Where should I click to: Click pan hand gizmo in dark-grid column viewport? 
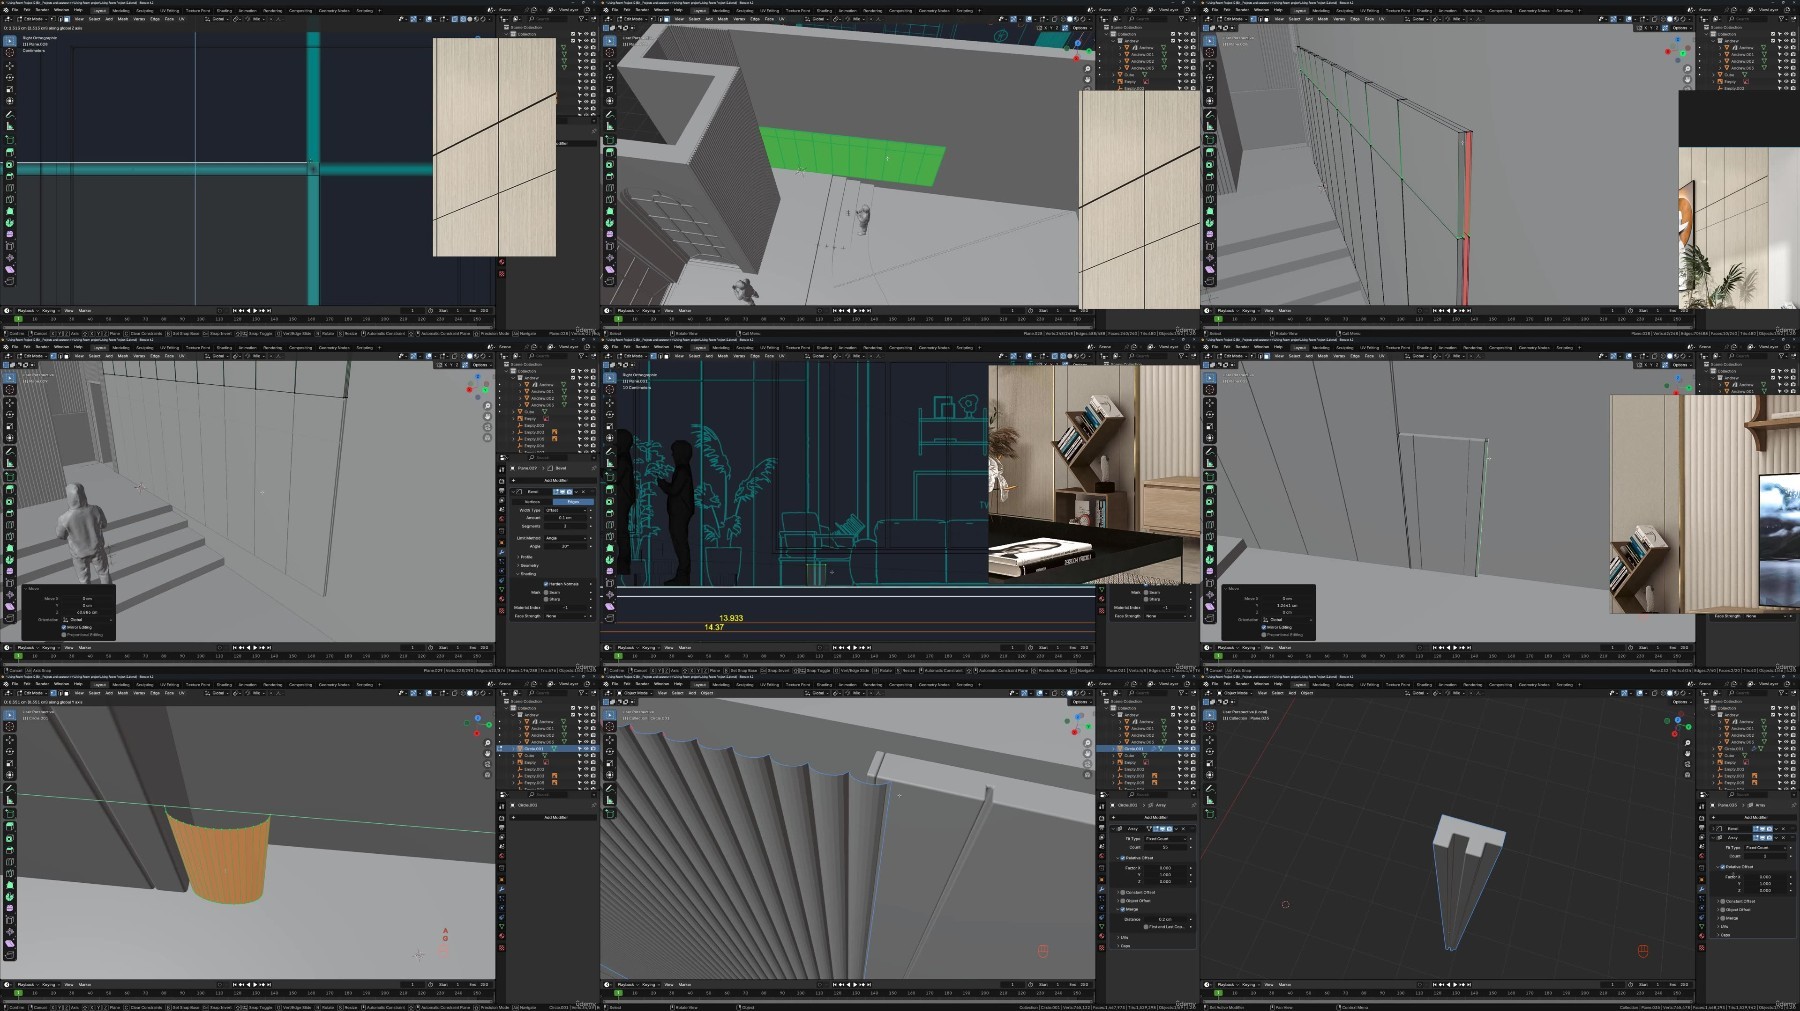coord(1688,753)
